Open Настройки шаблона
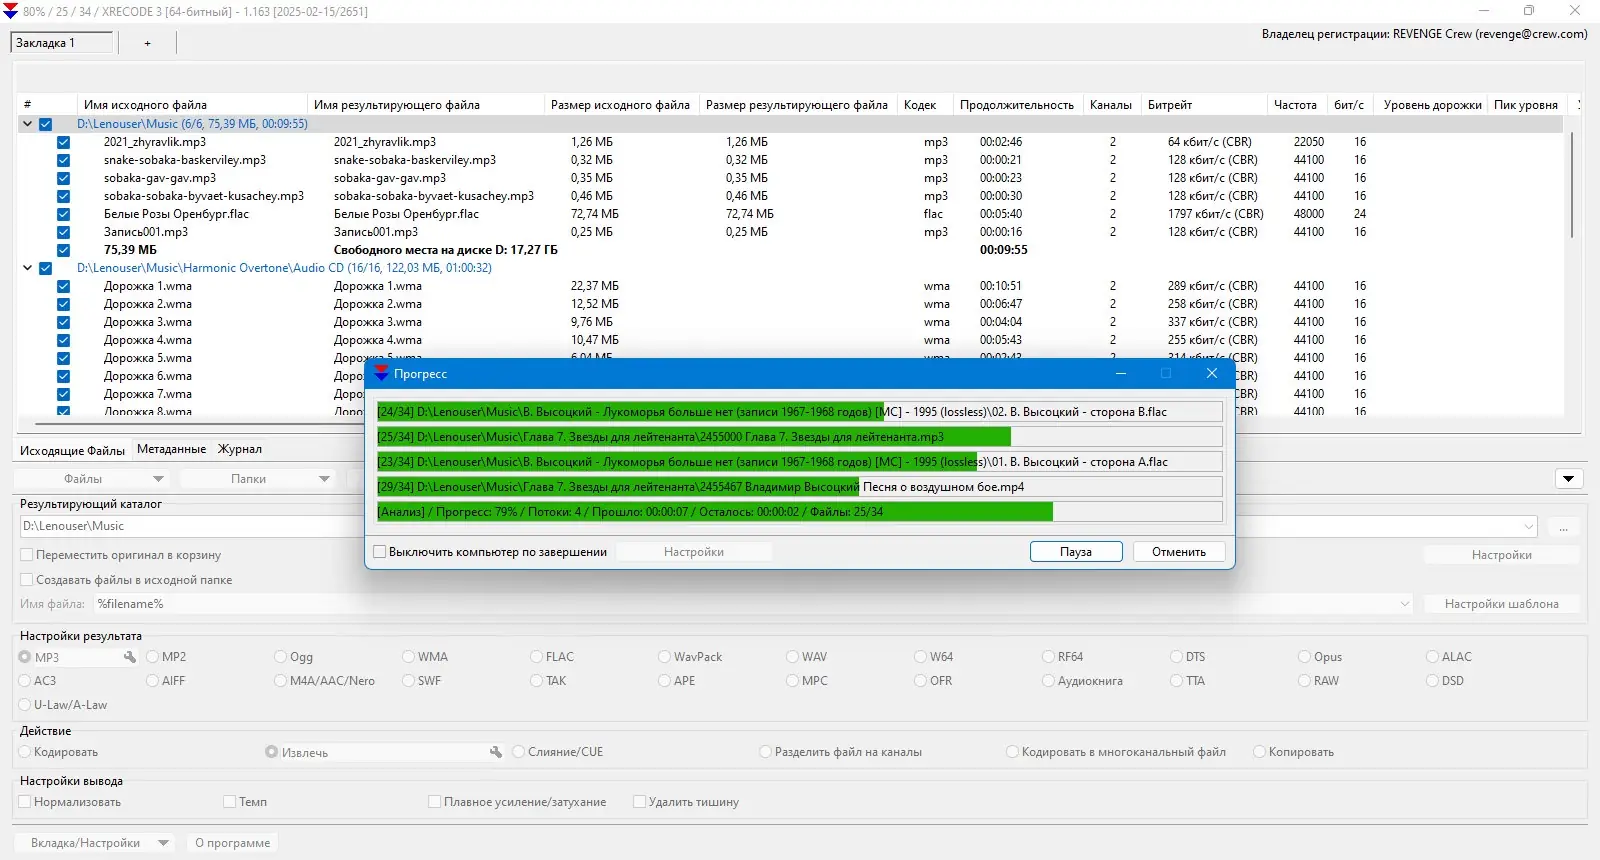 (1501, 604)
